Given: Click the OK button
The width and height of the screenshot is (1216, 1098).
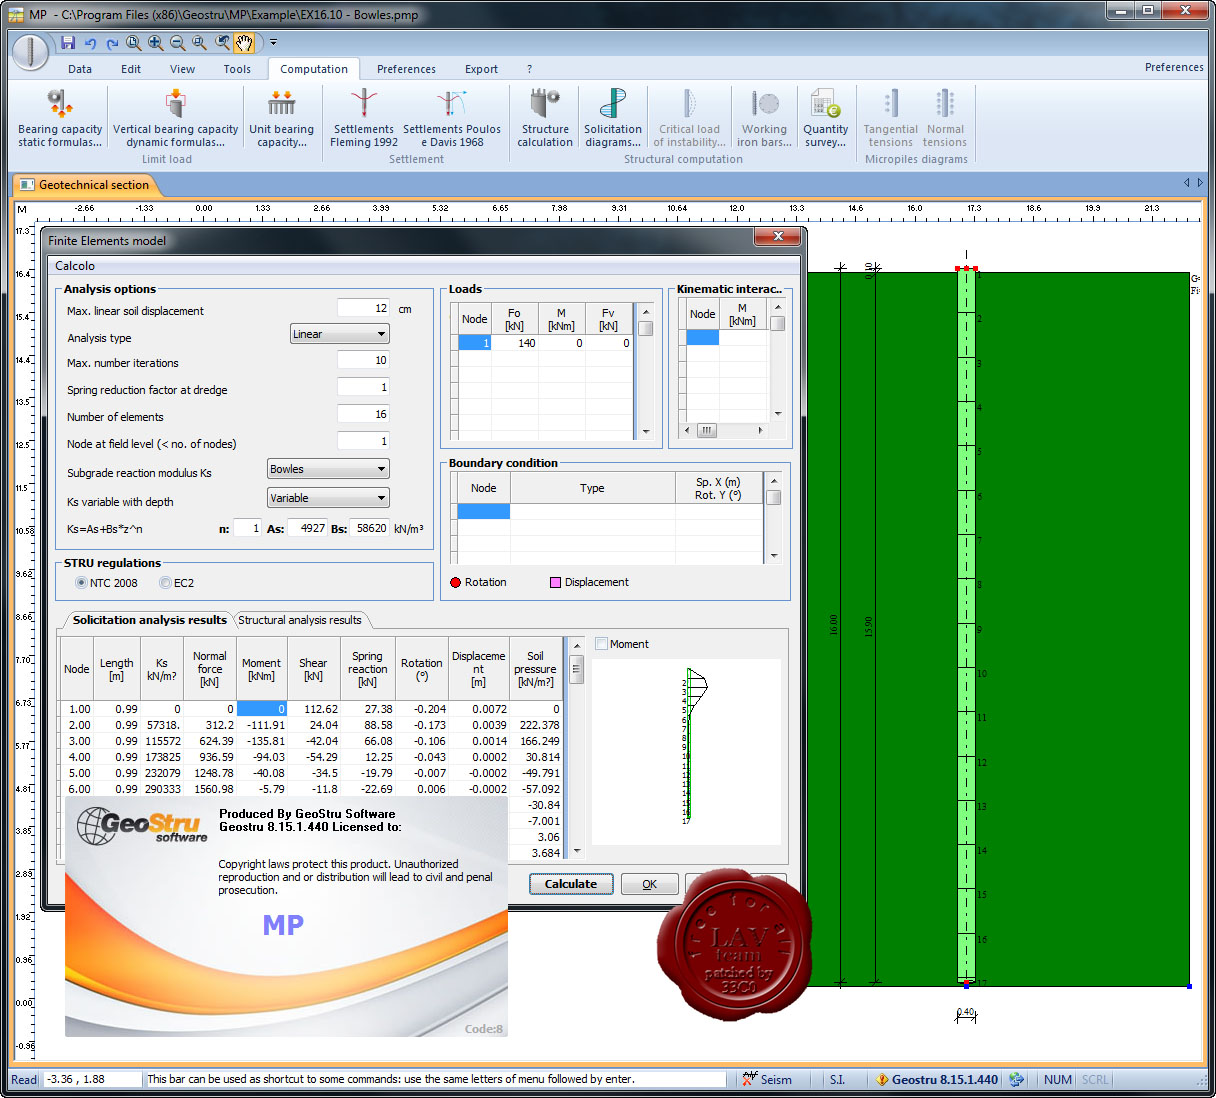Looking at the screenshot, I should pos(650,884).
